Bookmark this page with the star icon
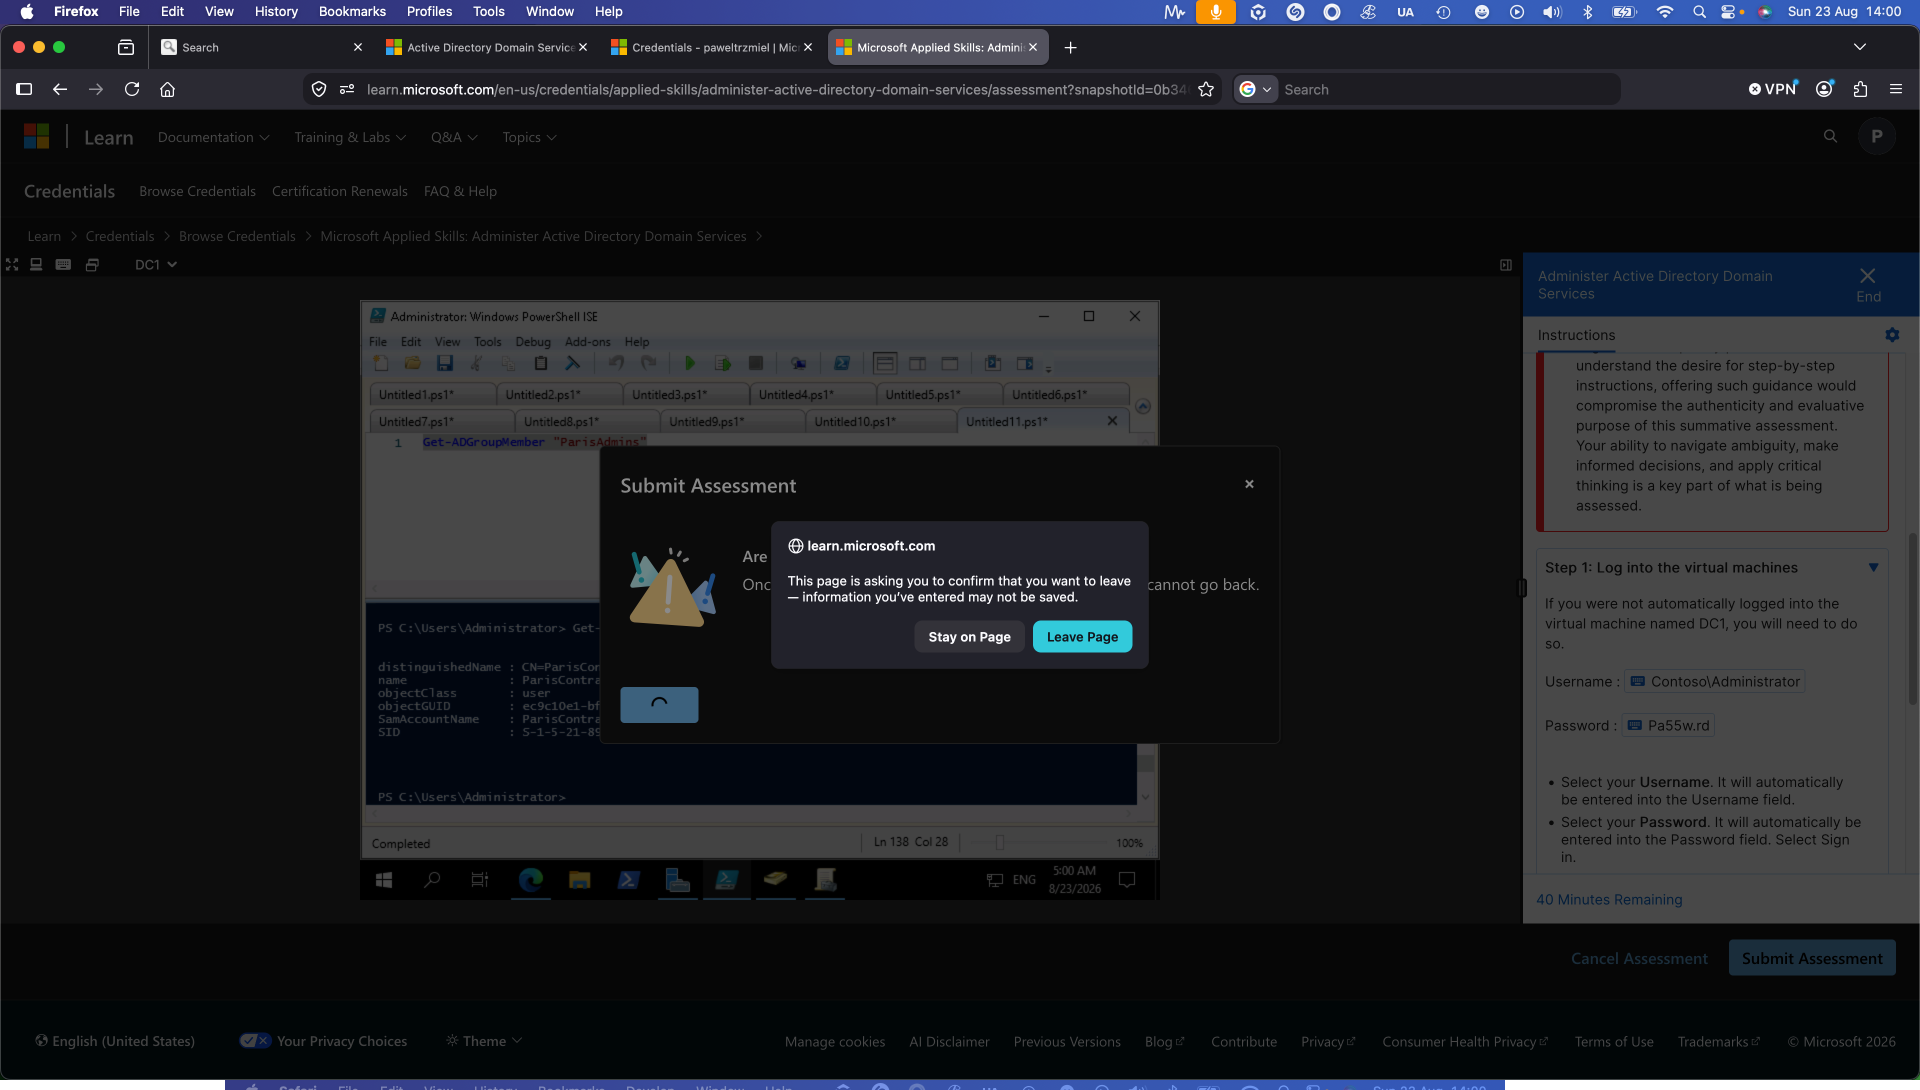Image resolution: width=1920 pixels, height=1090 pixels. (x=1206, y=89)
